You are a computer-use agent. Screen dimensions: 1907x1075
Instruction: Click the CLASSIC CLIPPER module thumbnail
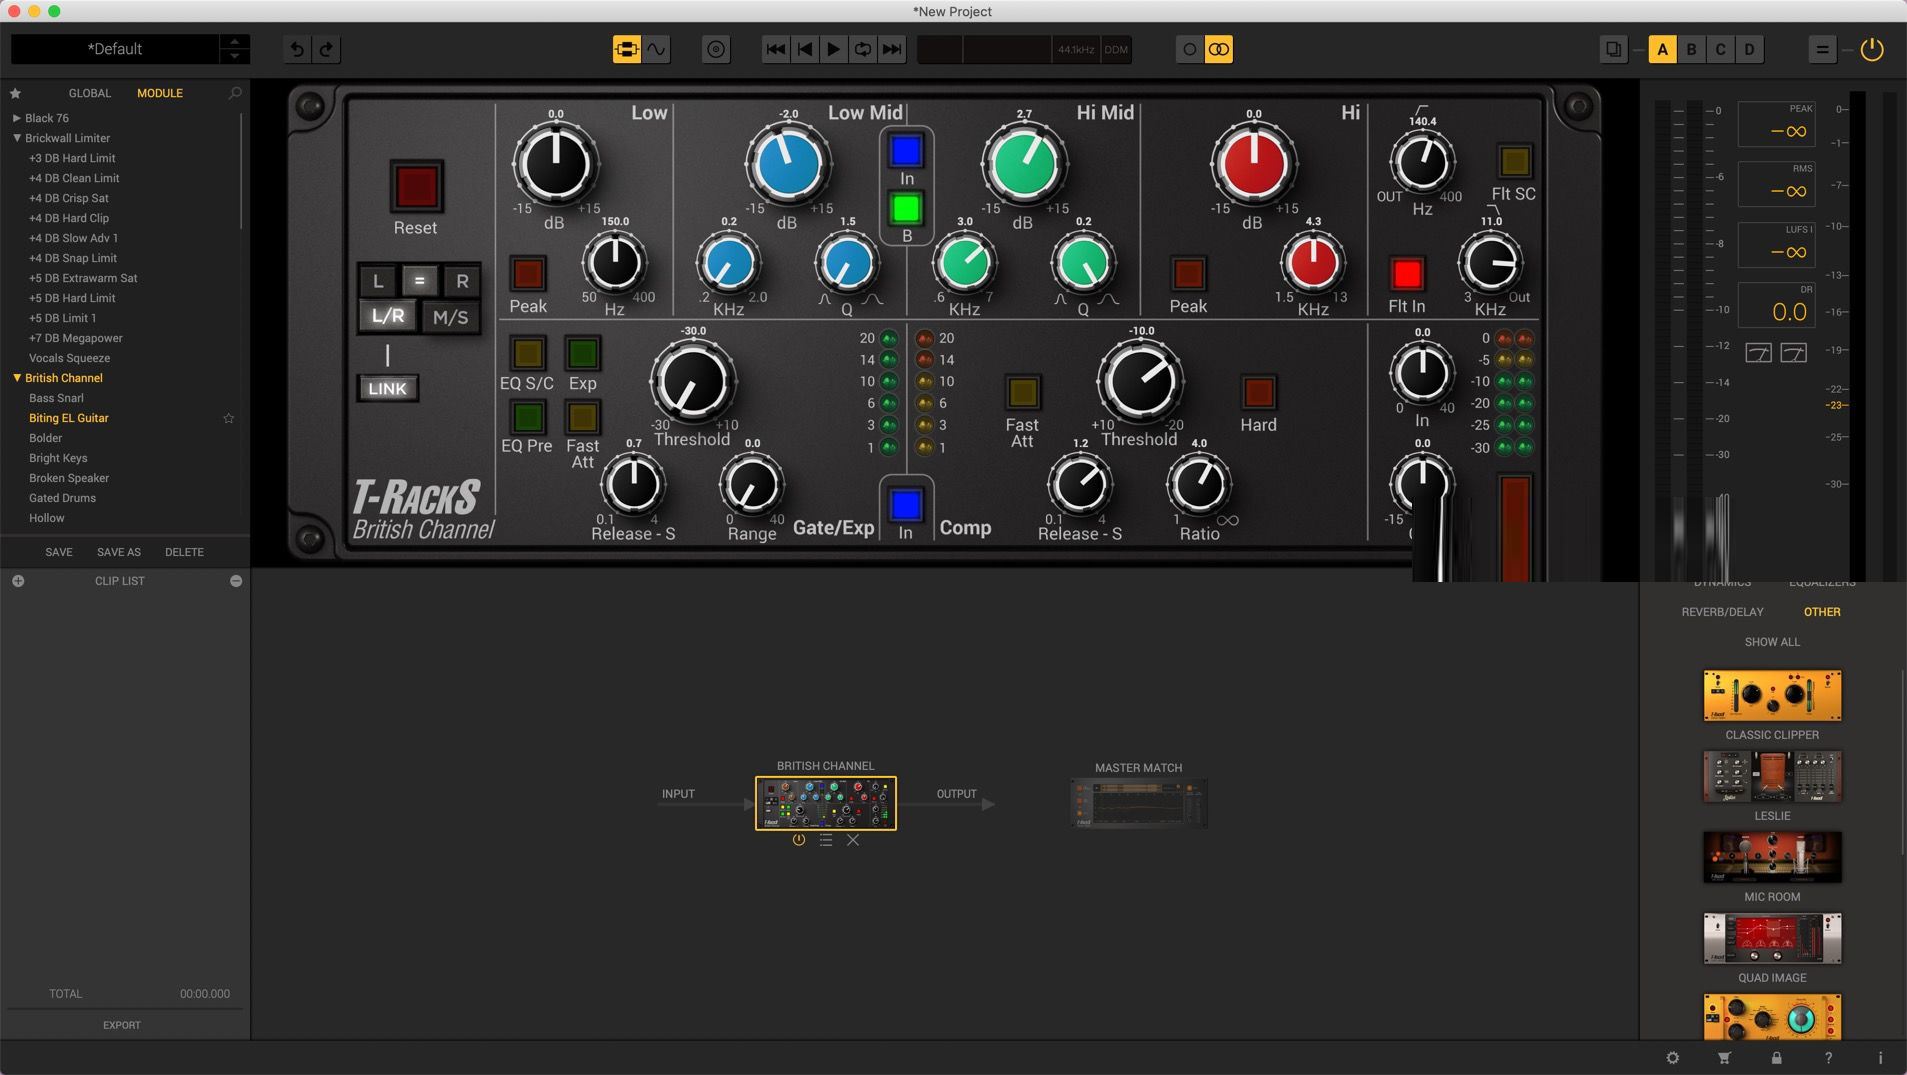tap(1772, 695)
